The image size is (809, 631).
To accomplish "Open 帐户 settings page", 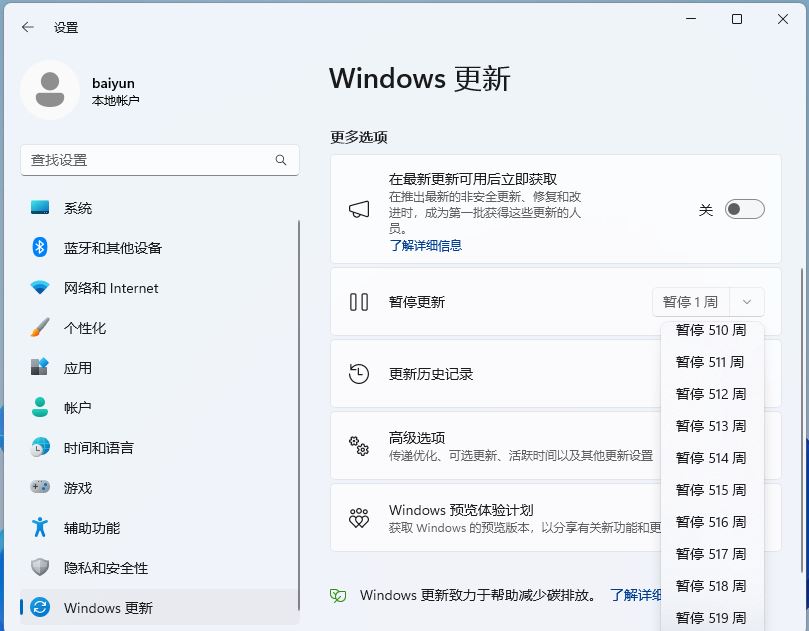I will point(159,408).
